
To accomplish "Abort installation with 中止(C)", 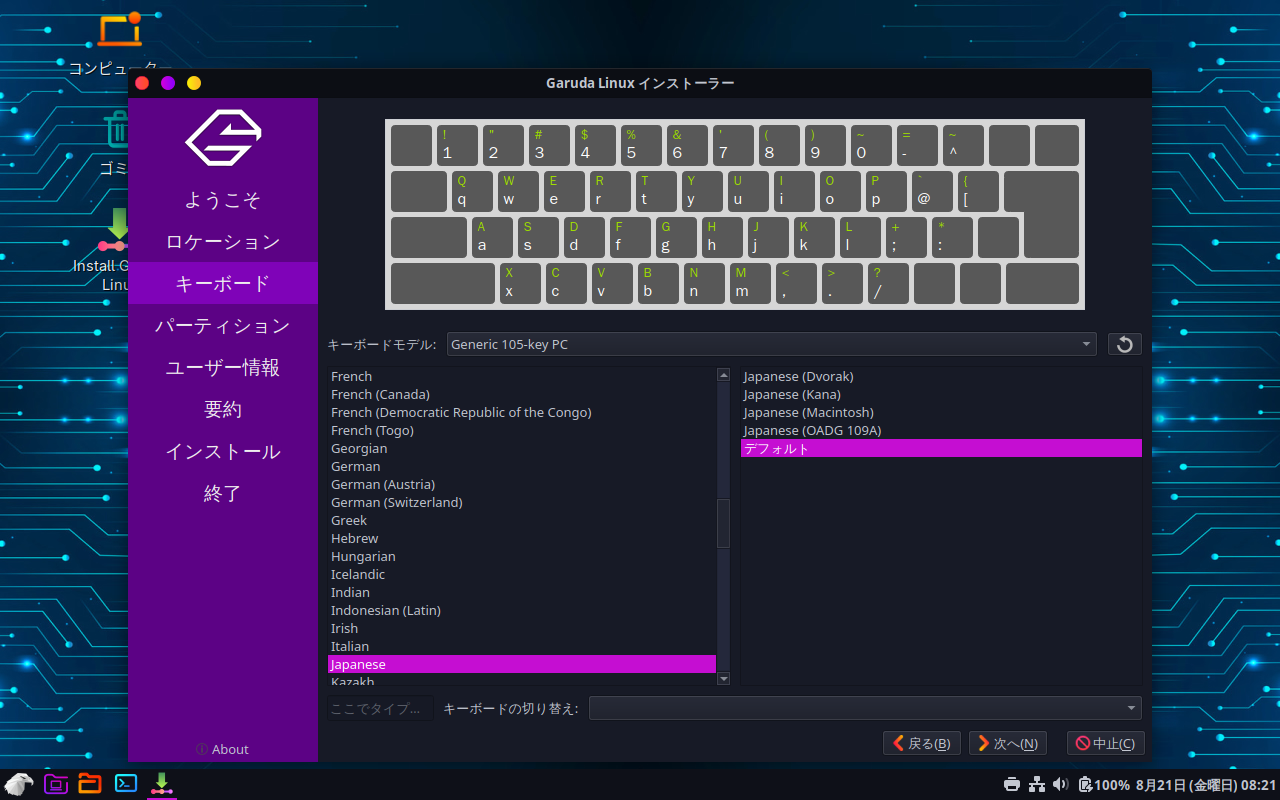I will tap(1106, 743).
